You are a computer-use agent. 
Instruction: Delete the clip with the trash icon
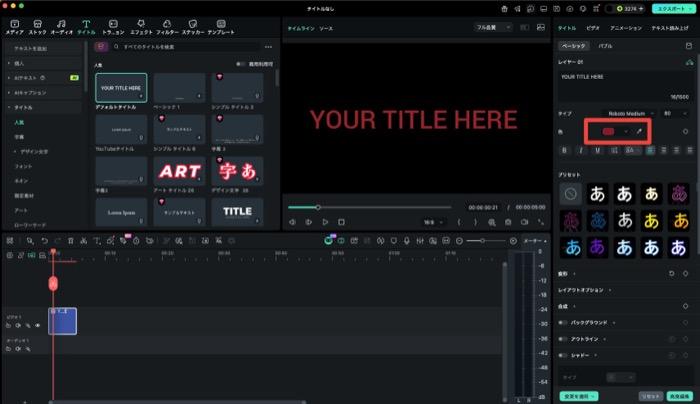tap(71, 241)
